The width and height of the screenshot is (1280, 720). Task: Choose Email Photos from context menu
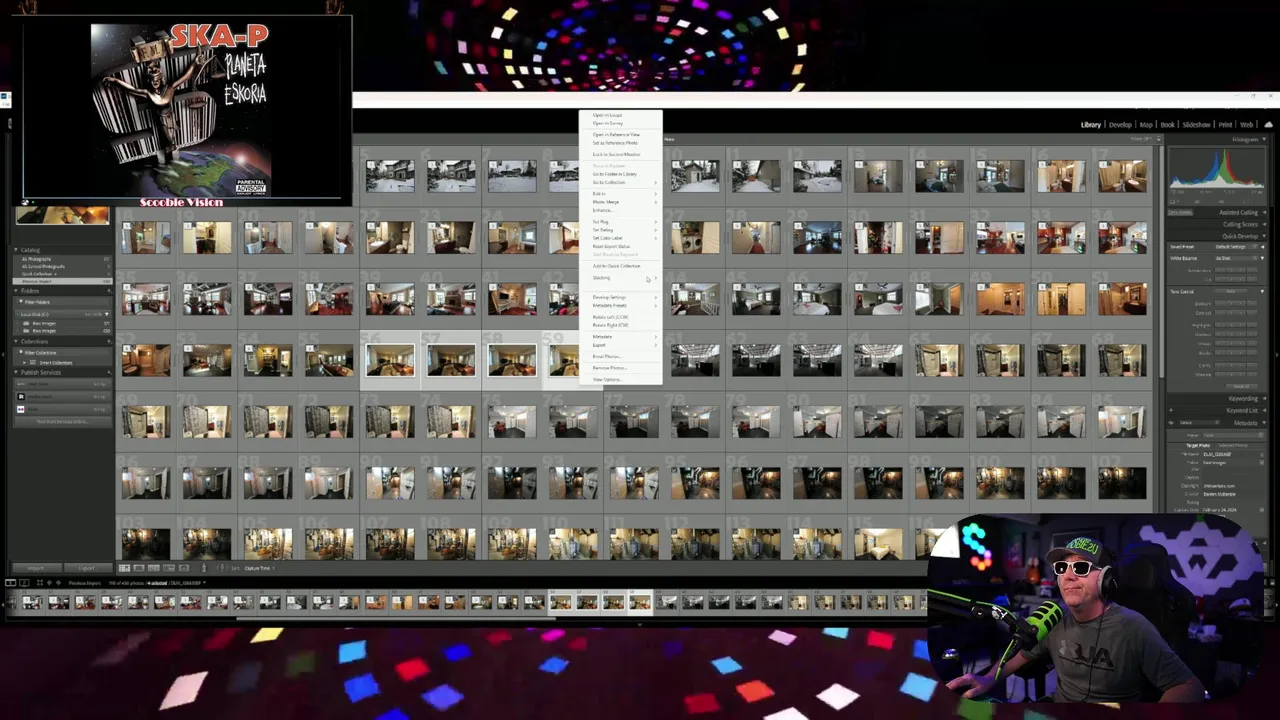click(x=620, y=356)
